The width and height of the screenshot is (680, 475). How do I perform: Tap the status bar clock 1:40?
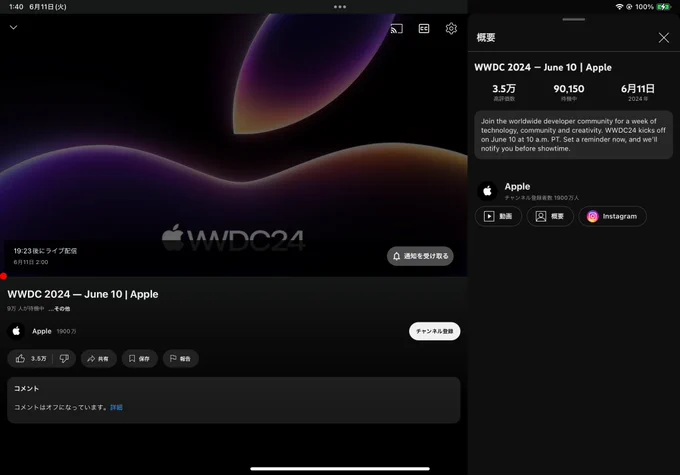(16, 7)
